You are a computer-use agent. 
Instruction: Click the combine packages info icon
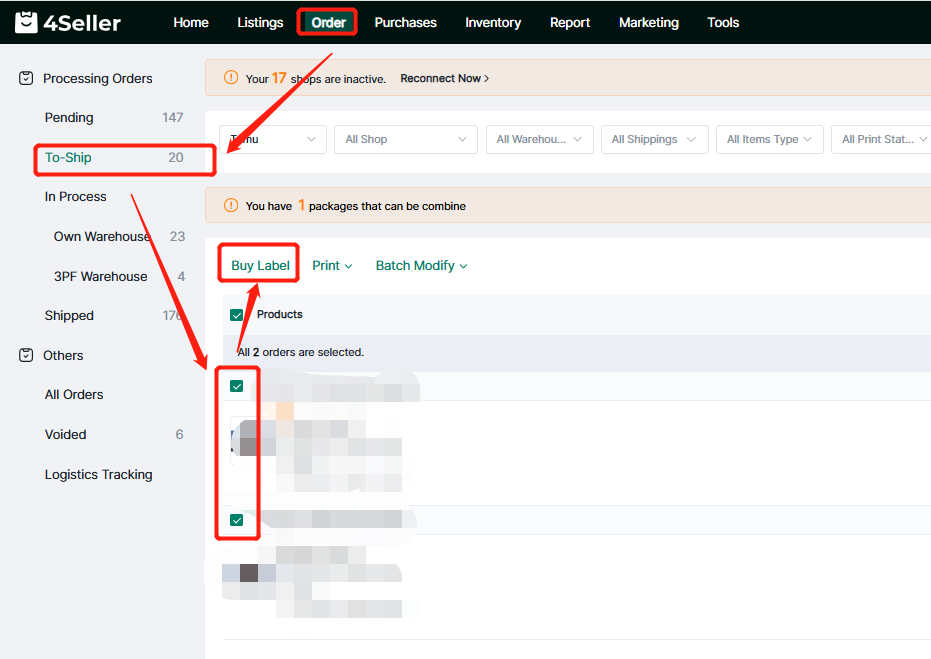point(231,206)
